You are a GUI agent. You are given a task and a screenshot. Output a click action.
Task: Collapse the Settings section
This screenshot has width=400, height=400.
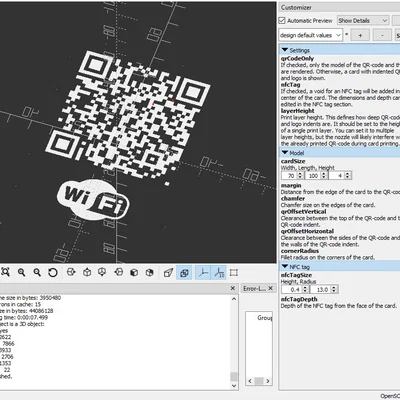[285, 50]
